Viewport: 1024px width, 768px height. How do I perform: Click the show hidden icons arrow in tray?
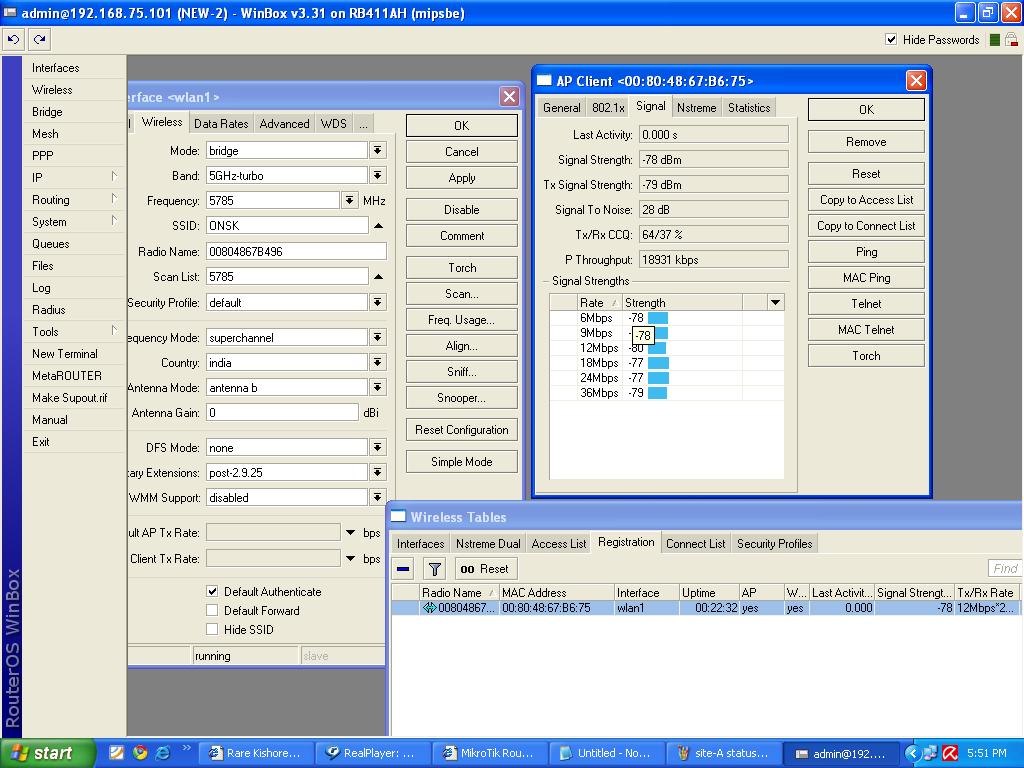pyautogui.click(x=911, y=753)
